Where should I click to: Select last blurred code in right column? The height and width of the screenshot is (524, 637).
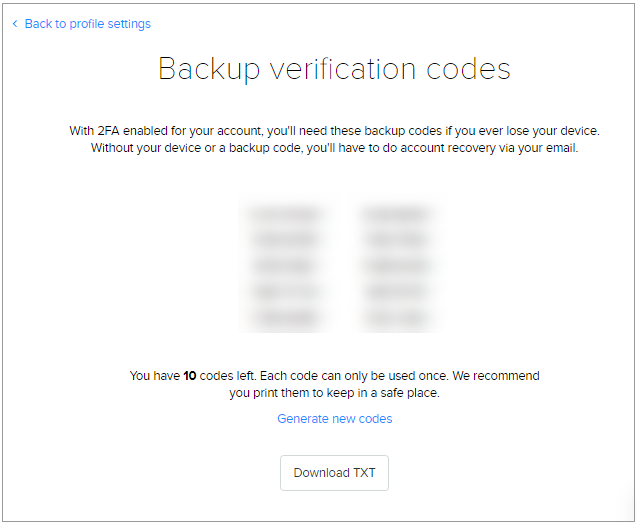[x=396, y=318]
